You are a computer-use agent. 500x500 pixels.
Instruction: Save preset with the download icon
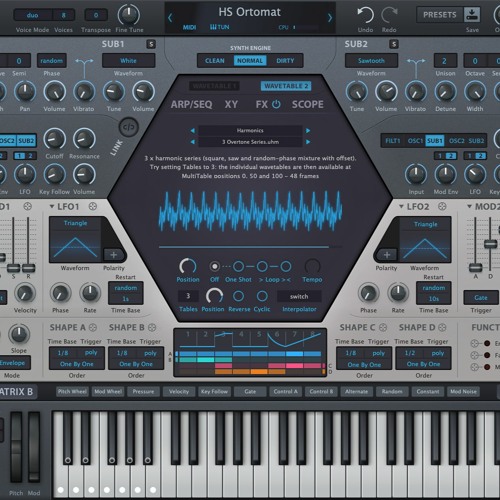click(x=472, y=15)
